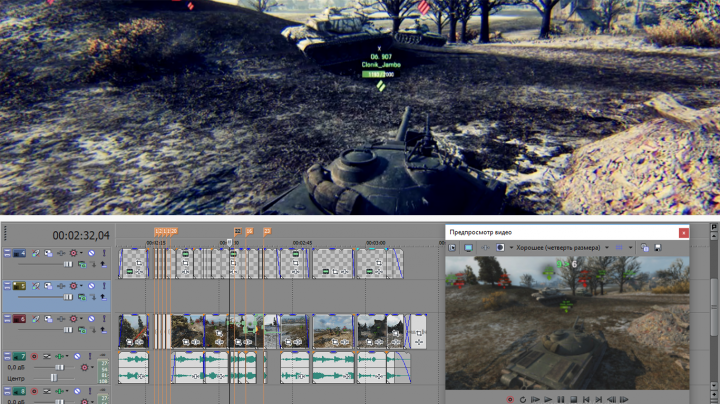Image resolution: width=720 pixels, height=404 pixels.
Task: Minimize track 4 height button
Action: [7, 253]
